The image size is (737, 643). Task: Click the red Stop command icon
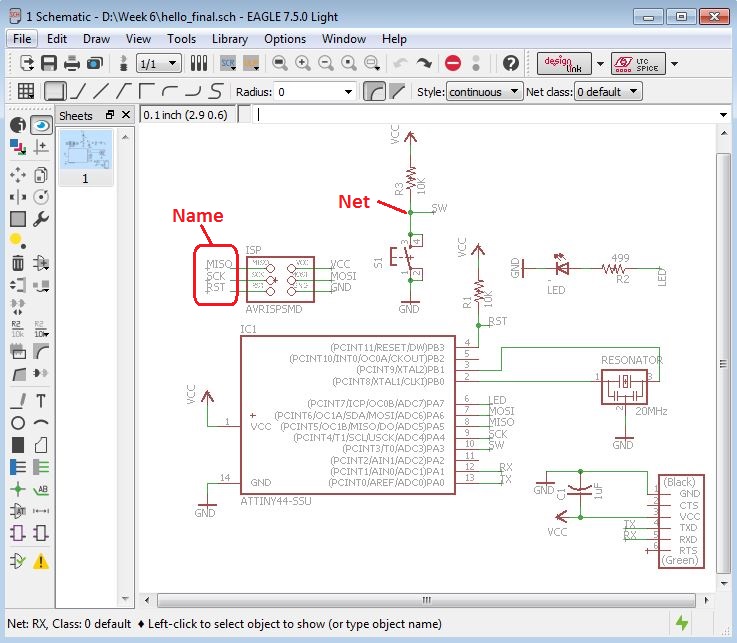453,63
